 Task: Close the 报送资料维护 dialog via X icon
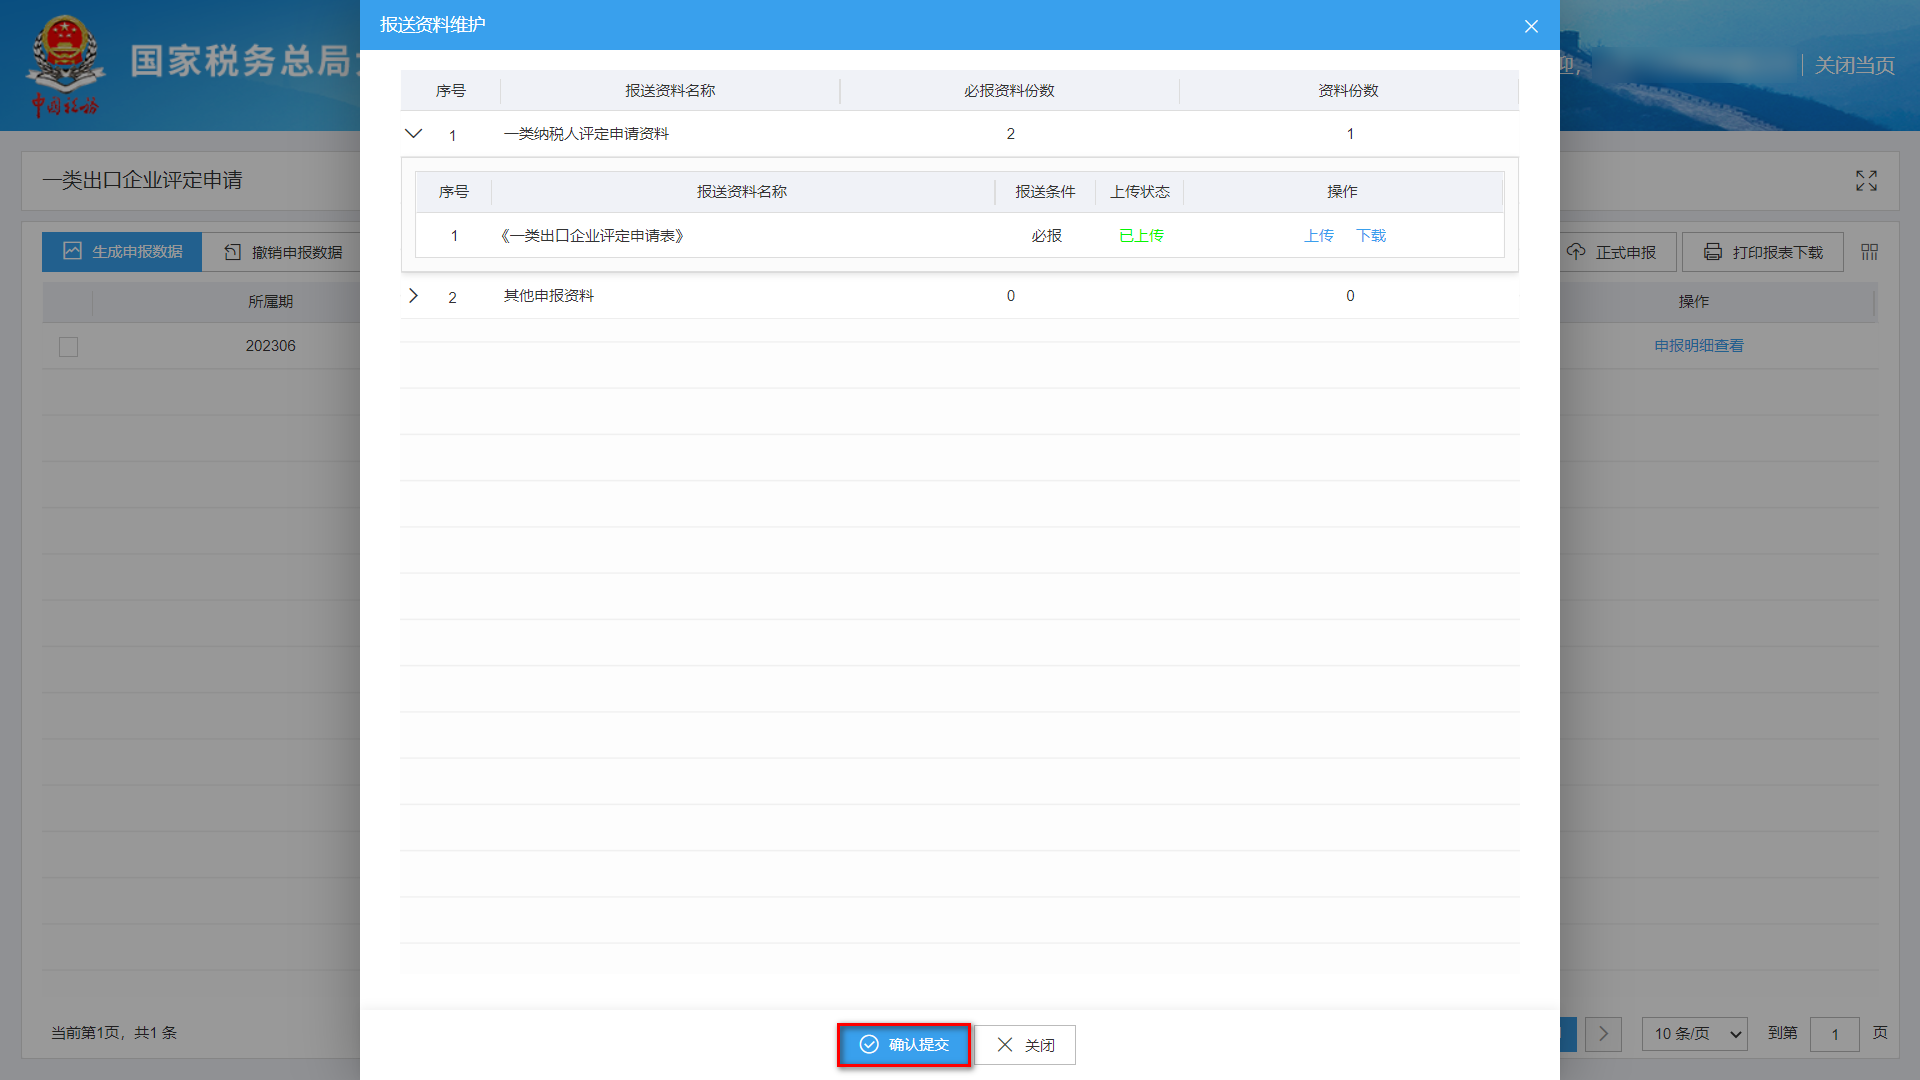click(x=1531, y=26)
